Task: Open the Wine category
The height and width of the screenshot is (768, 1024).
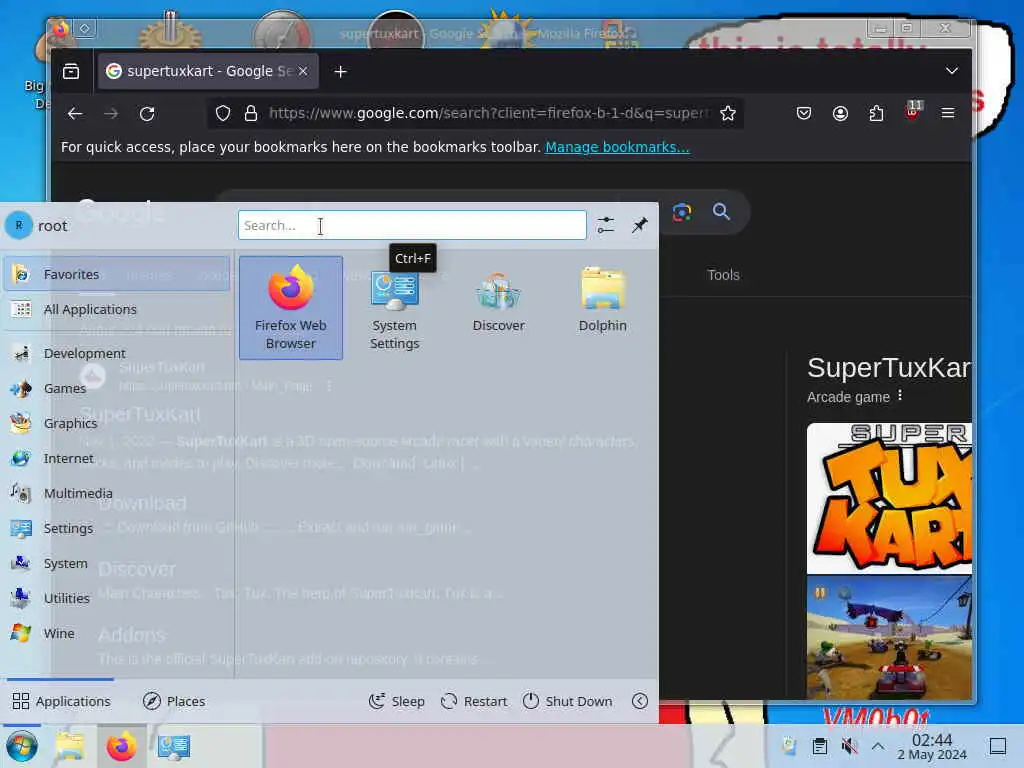Action: pos(117,633)
